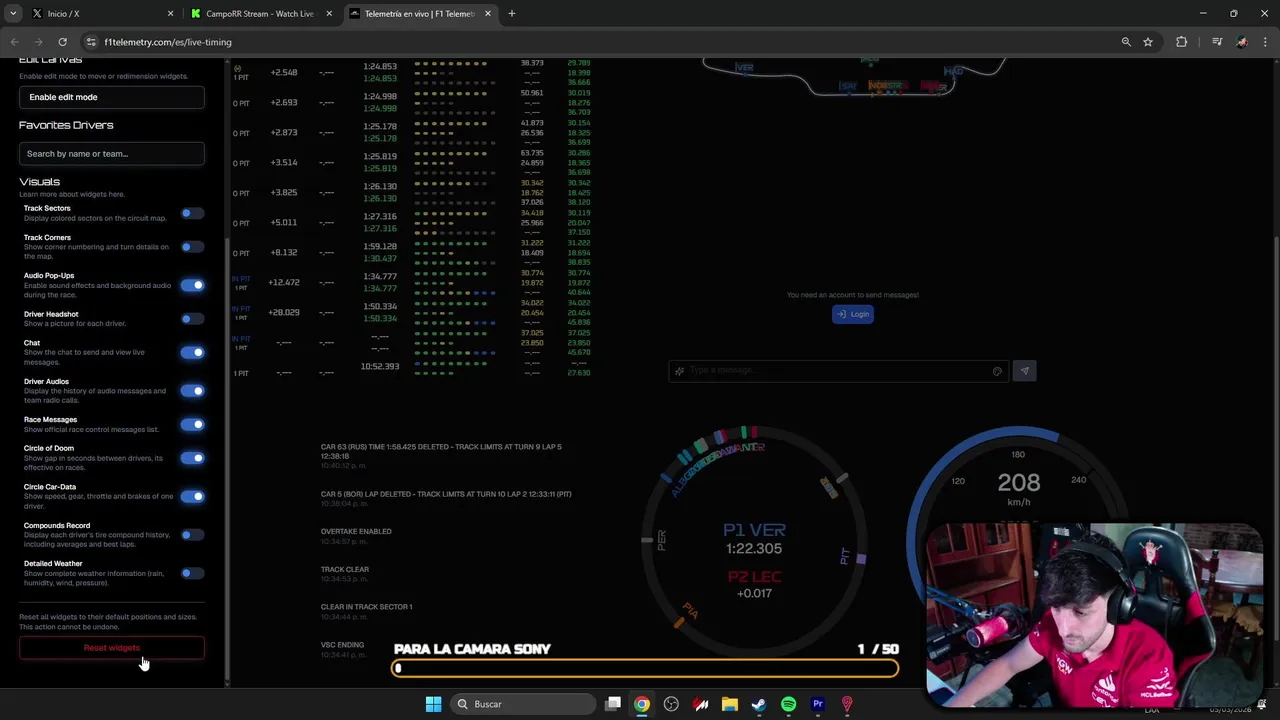Select the Telemetría en vivo tab
Screen dimensions: 1280x720
(x=420, y=14)
